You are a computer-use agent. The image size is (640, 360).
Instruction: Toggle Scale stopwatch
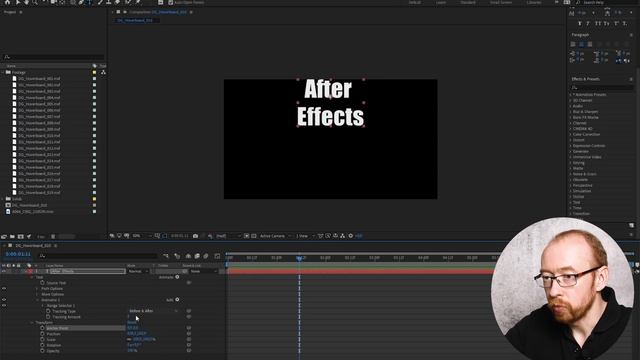point(42,340)
